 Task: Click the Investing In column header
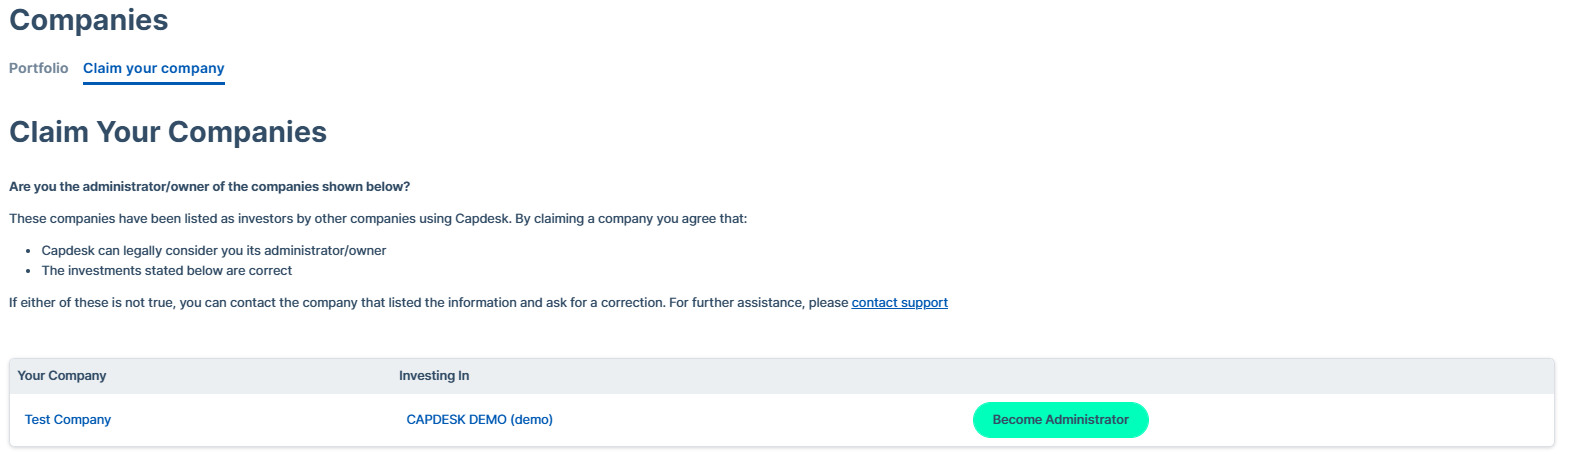(434, 376)
